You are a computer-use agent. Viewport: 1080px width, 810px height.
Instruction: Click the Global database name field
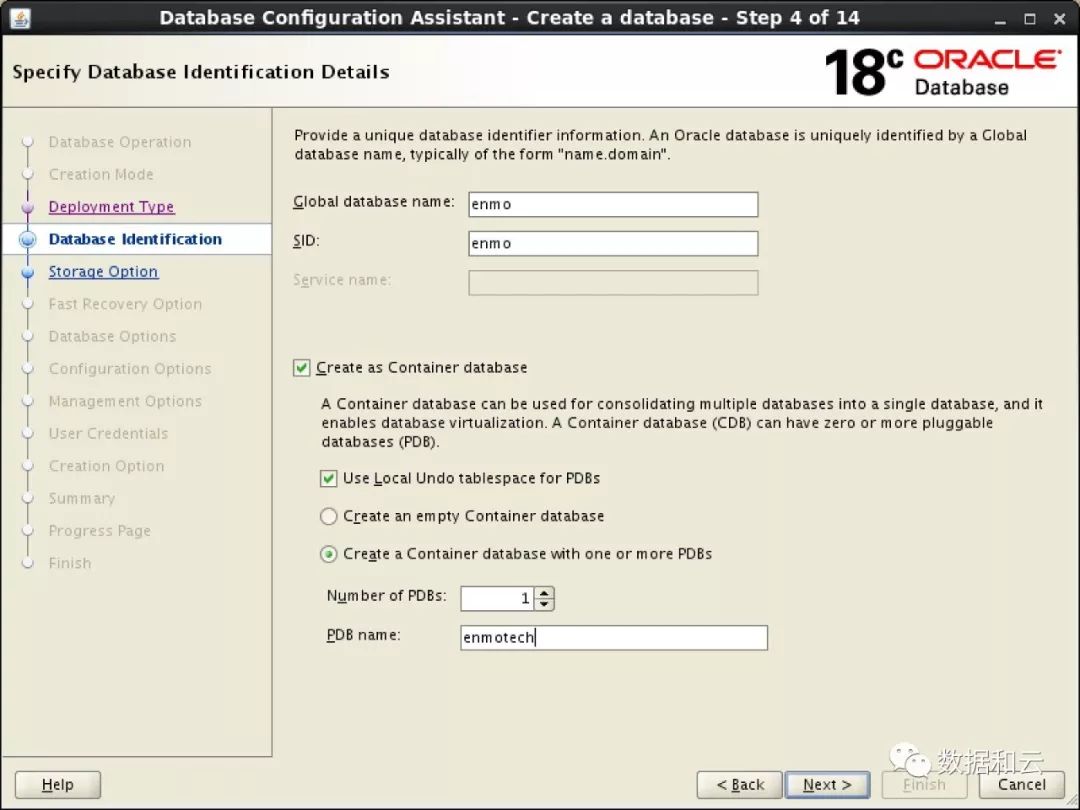pos(612,204)
